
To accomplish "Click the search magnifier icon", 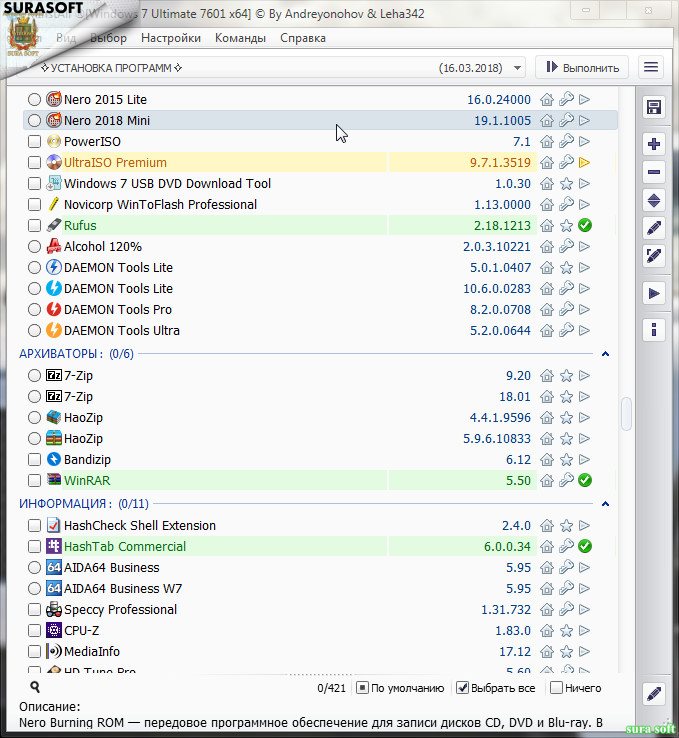I will point(35,687).
